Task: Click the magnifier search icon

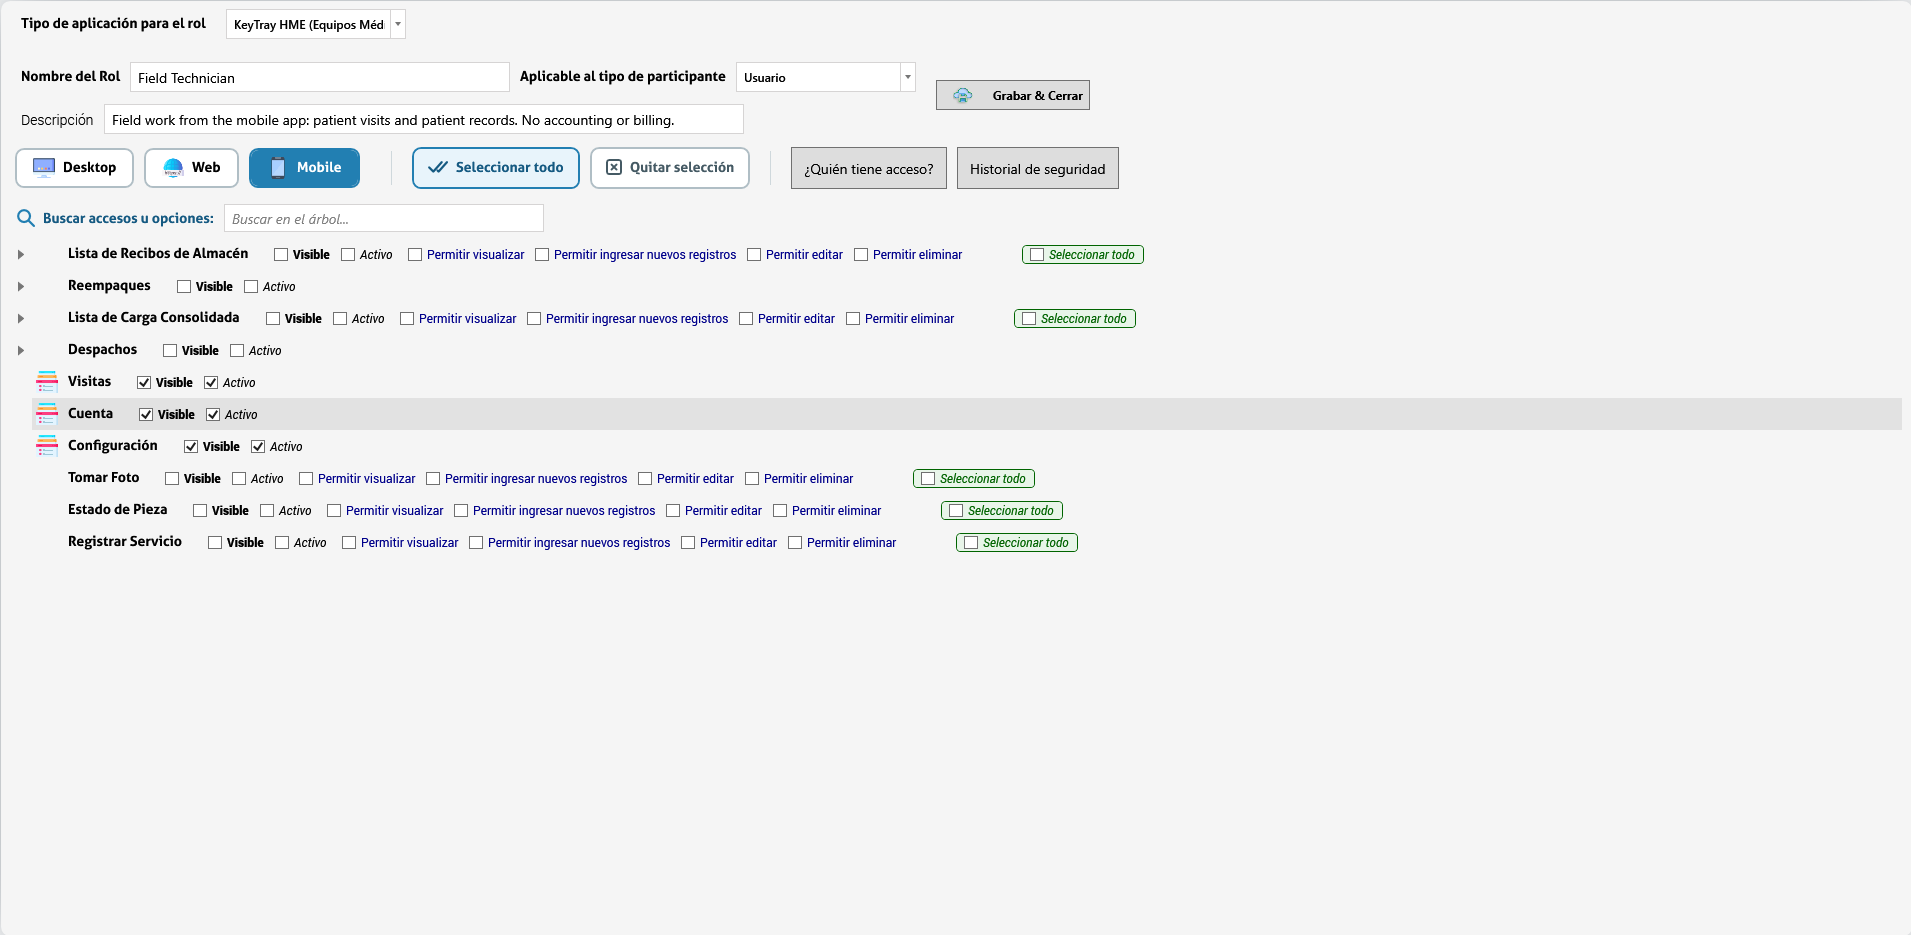Action: click(26, 218)
